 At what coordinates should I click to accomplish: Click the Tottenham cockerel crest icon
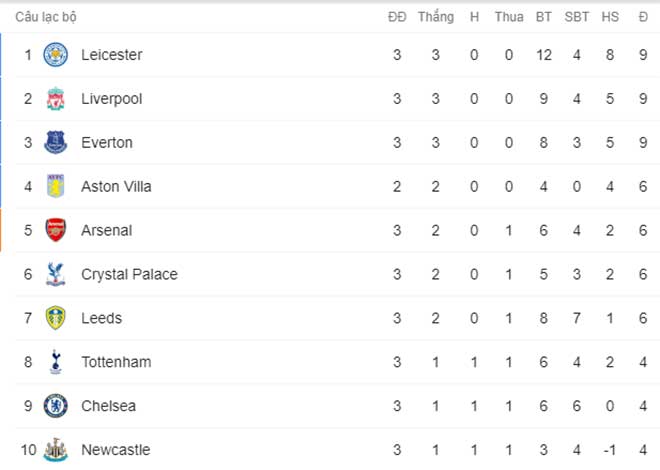(x=56, y=362)
